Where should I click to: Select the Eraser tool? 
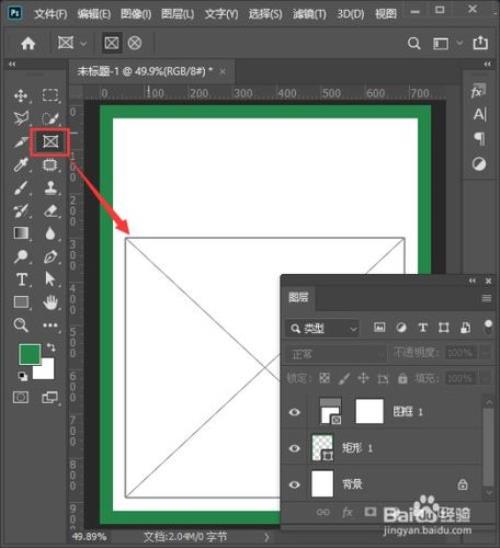[50, 211]
